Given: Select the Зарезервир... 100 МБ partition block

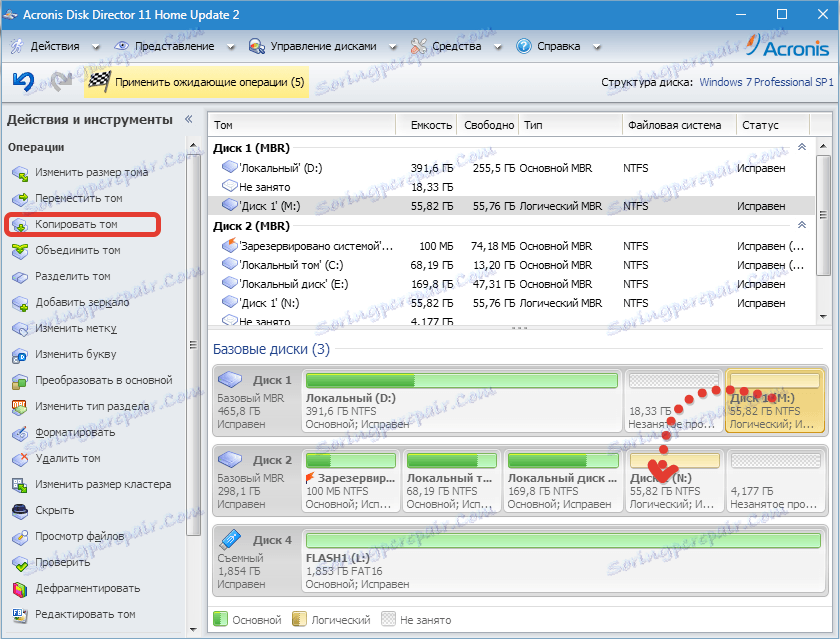Looking at the screenshot, I should pos(351,482).
